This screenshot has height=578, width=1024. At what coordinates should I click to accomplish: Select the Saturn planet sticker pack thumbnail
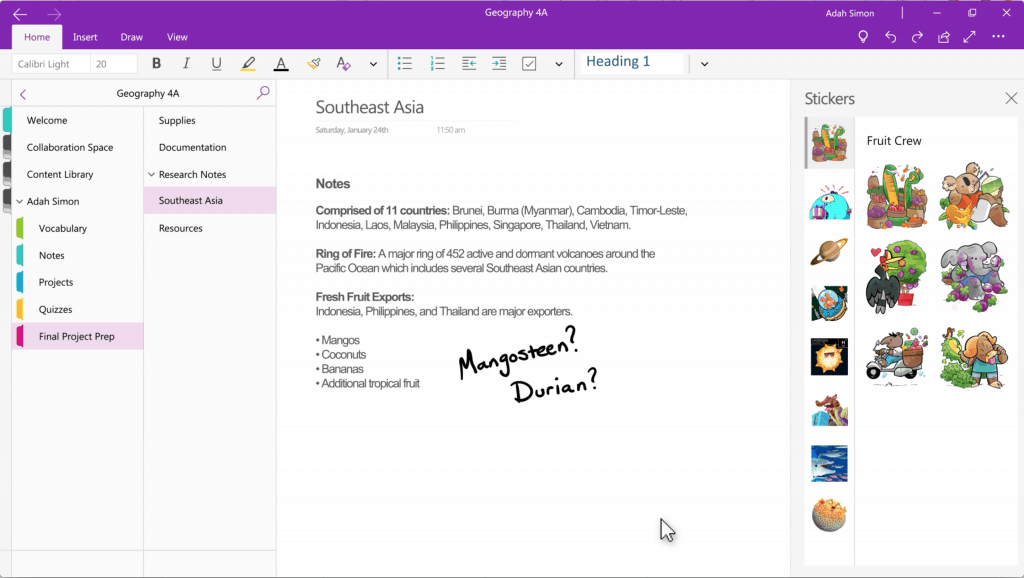829,250
